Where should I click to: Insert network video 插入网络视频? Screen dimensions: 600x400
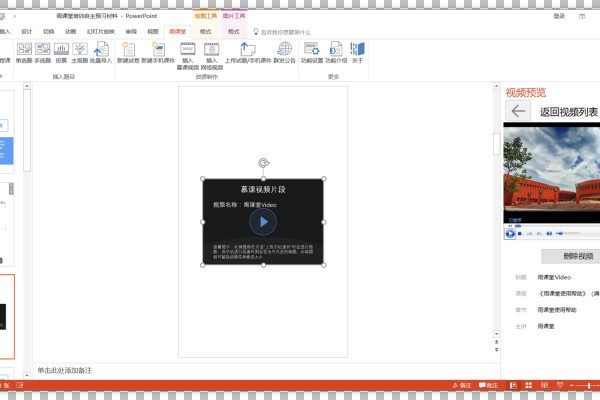(212, 56)
